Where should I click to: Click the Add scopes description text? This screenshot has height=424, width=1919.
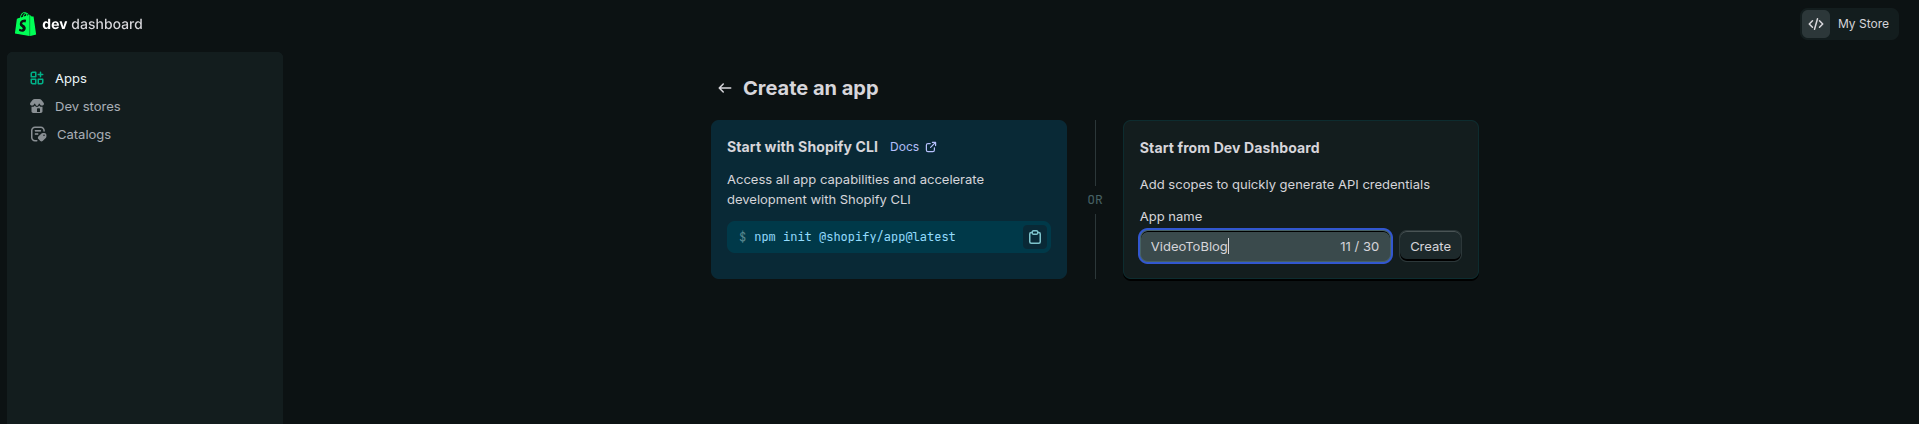coord(1285,185)
